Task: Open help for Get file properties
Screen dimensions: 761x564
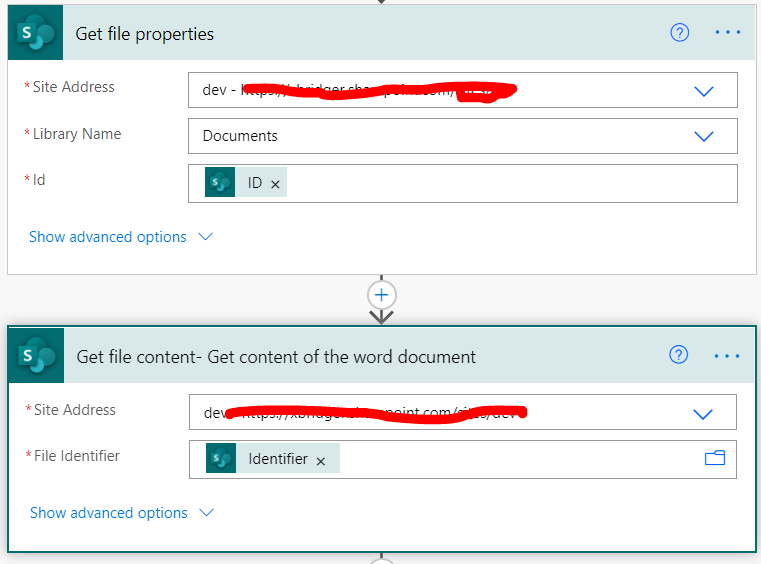Action: [679, 33]
